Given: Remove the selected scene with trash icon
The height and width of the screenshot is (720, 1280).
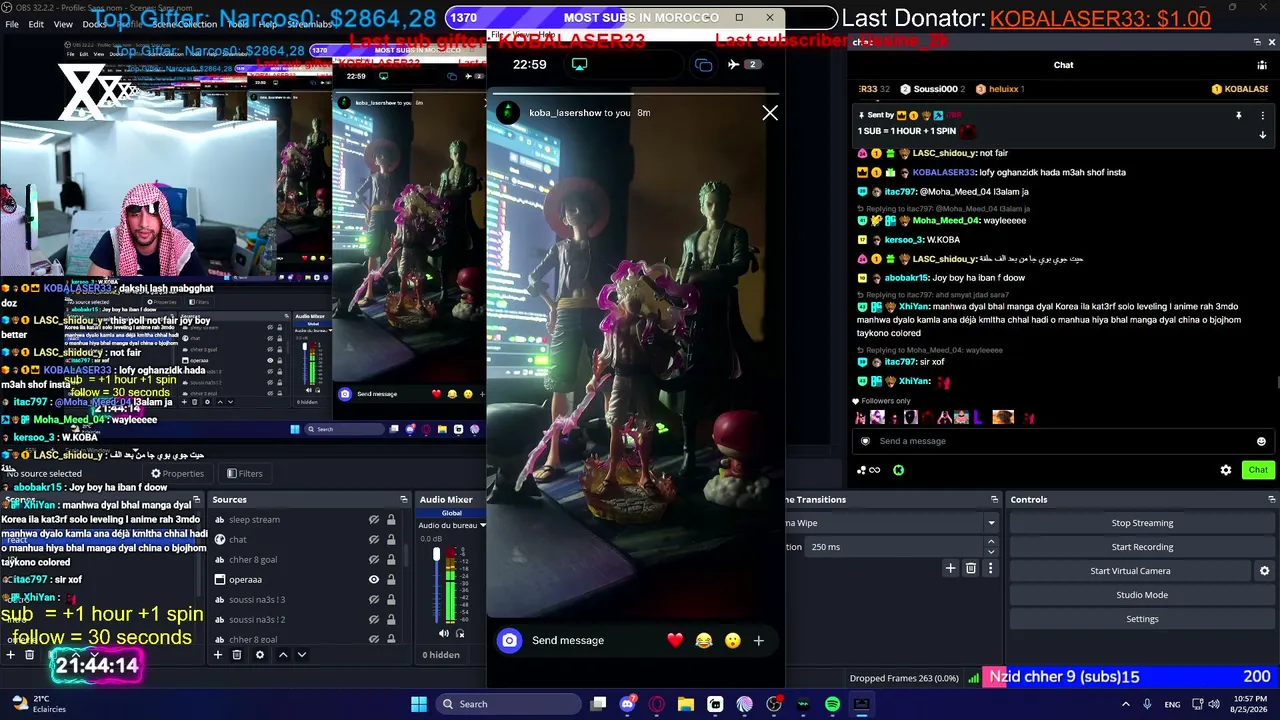Looking at the screenshot, I should pos(30,655).
